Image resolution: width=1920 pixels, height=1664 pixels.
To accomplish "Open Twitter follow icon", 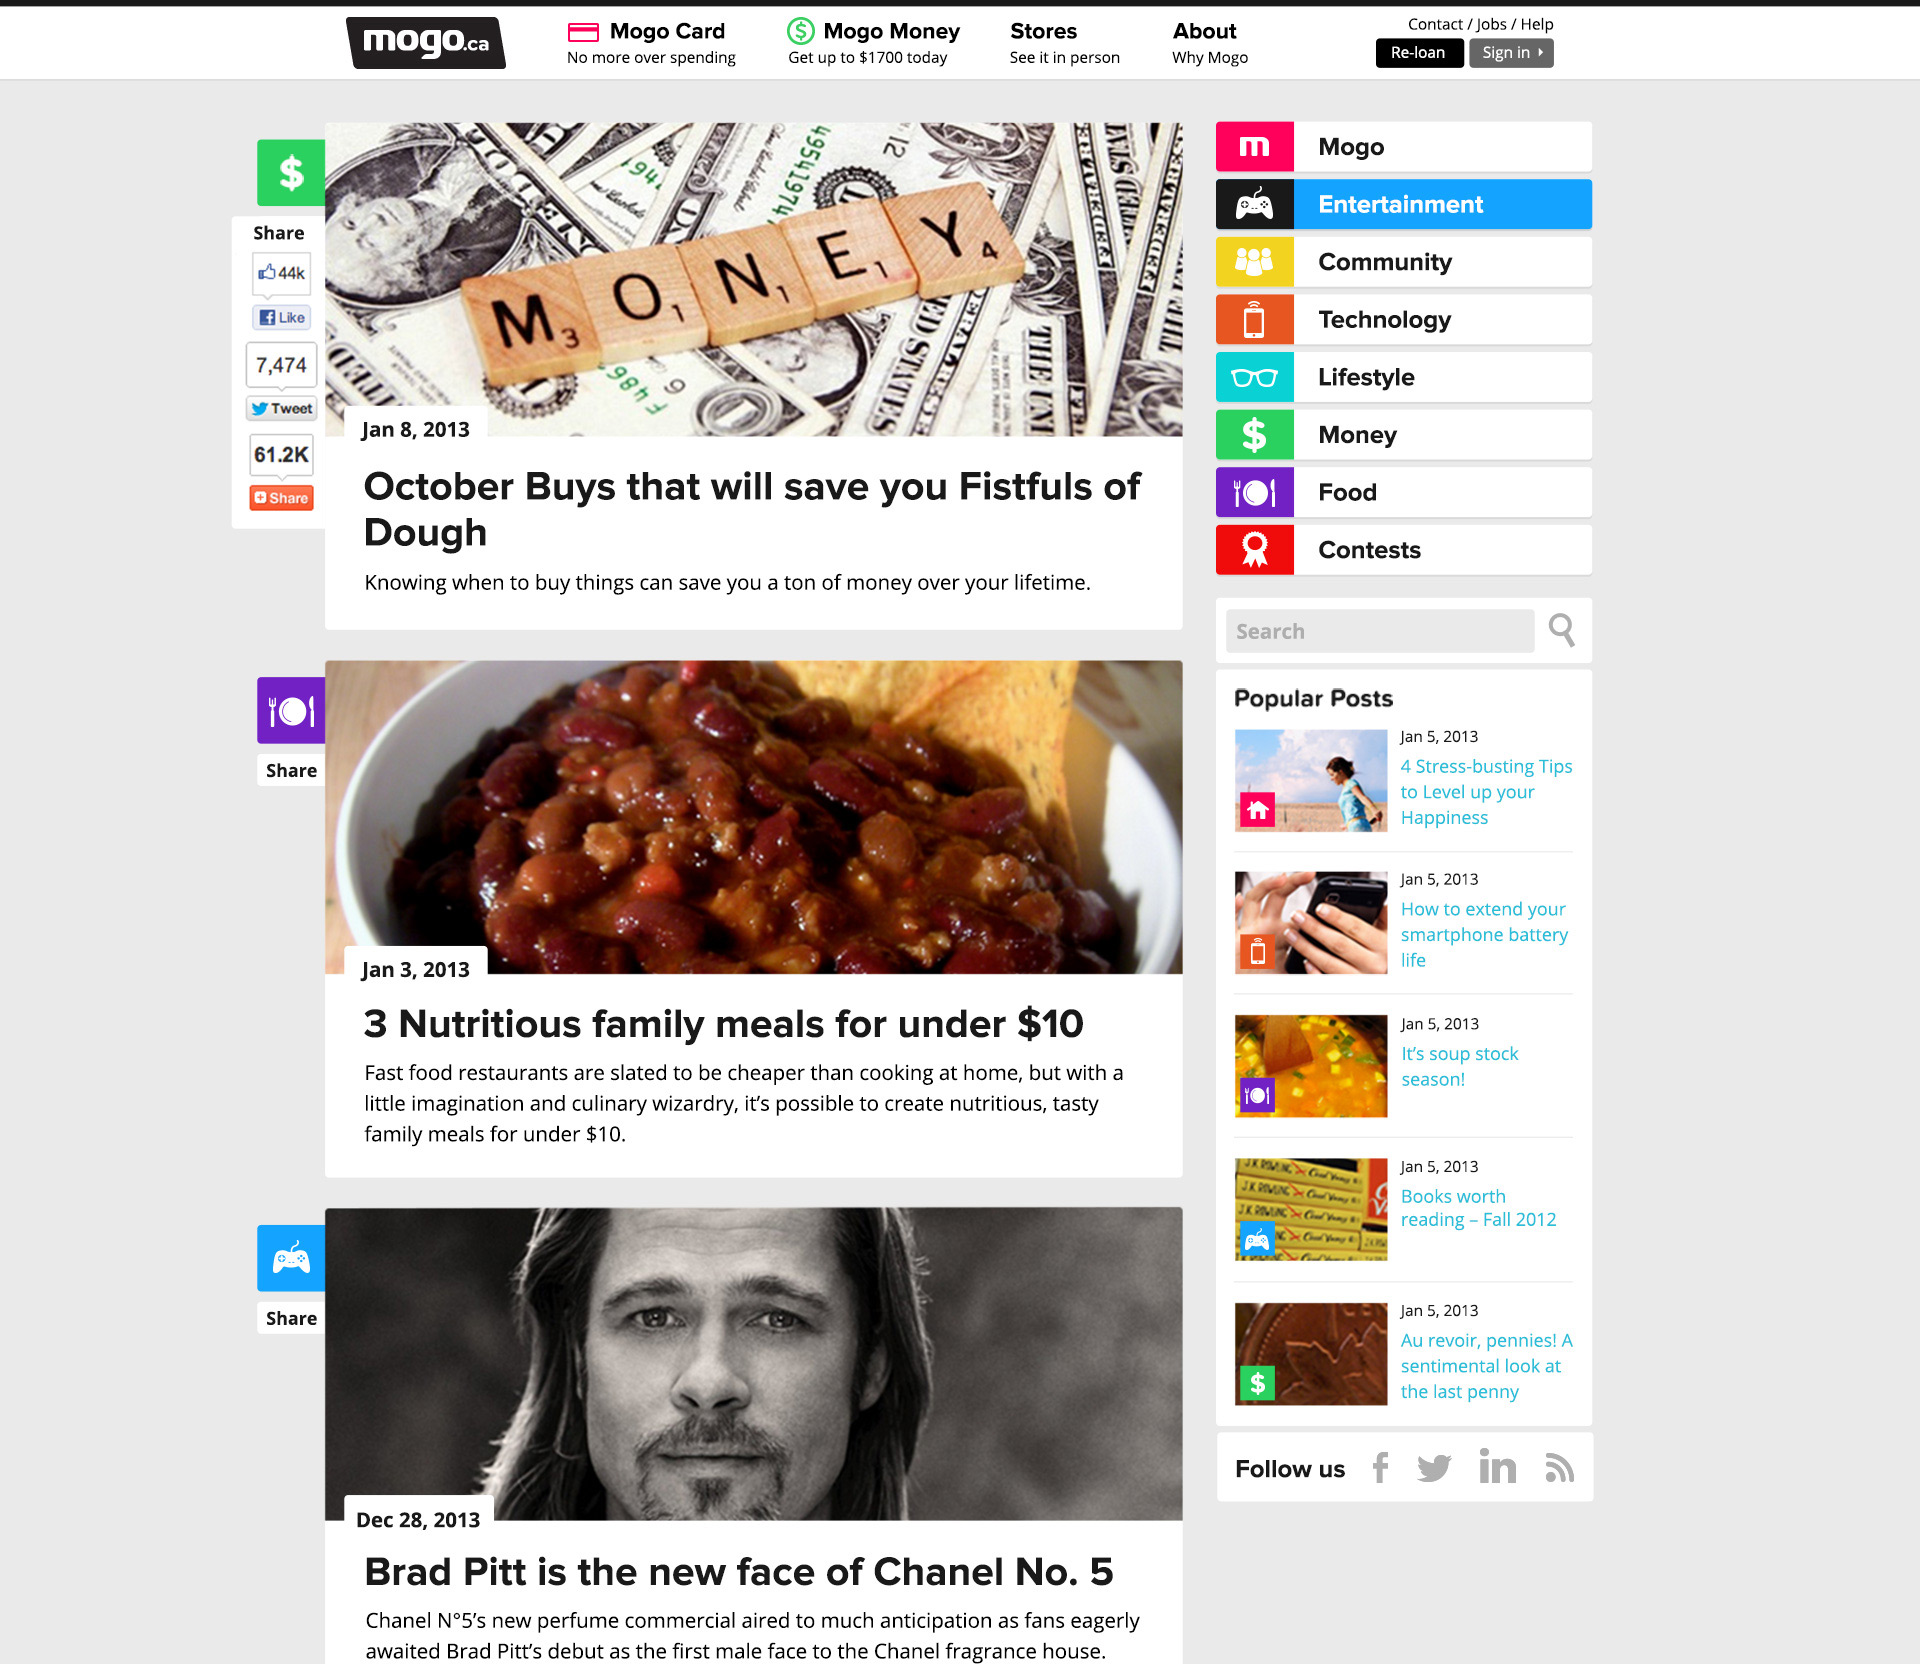I will [x=1434, y=1468].
